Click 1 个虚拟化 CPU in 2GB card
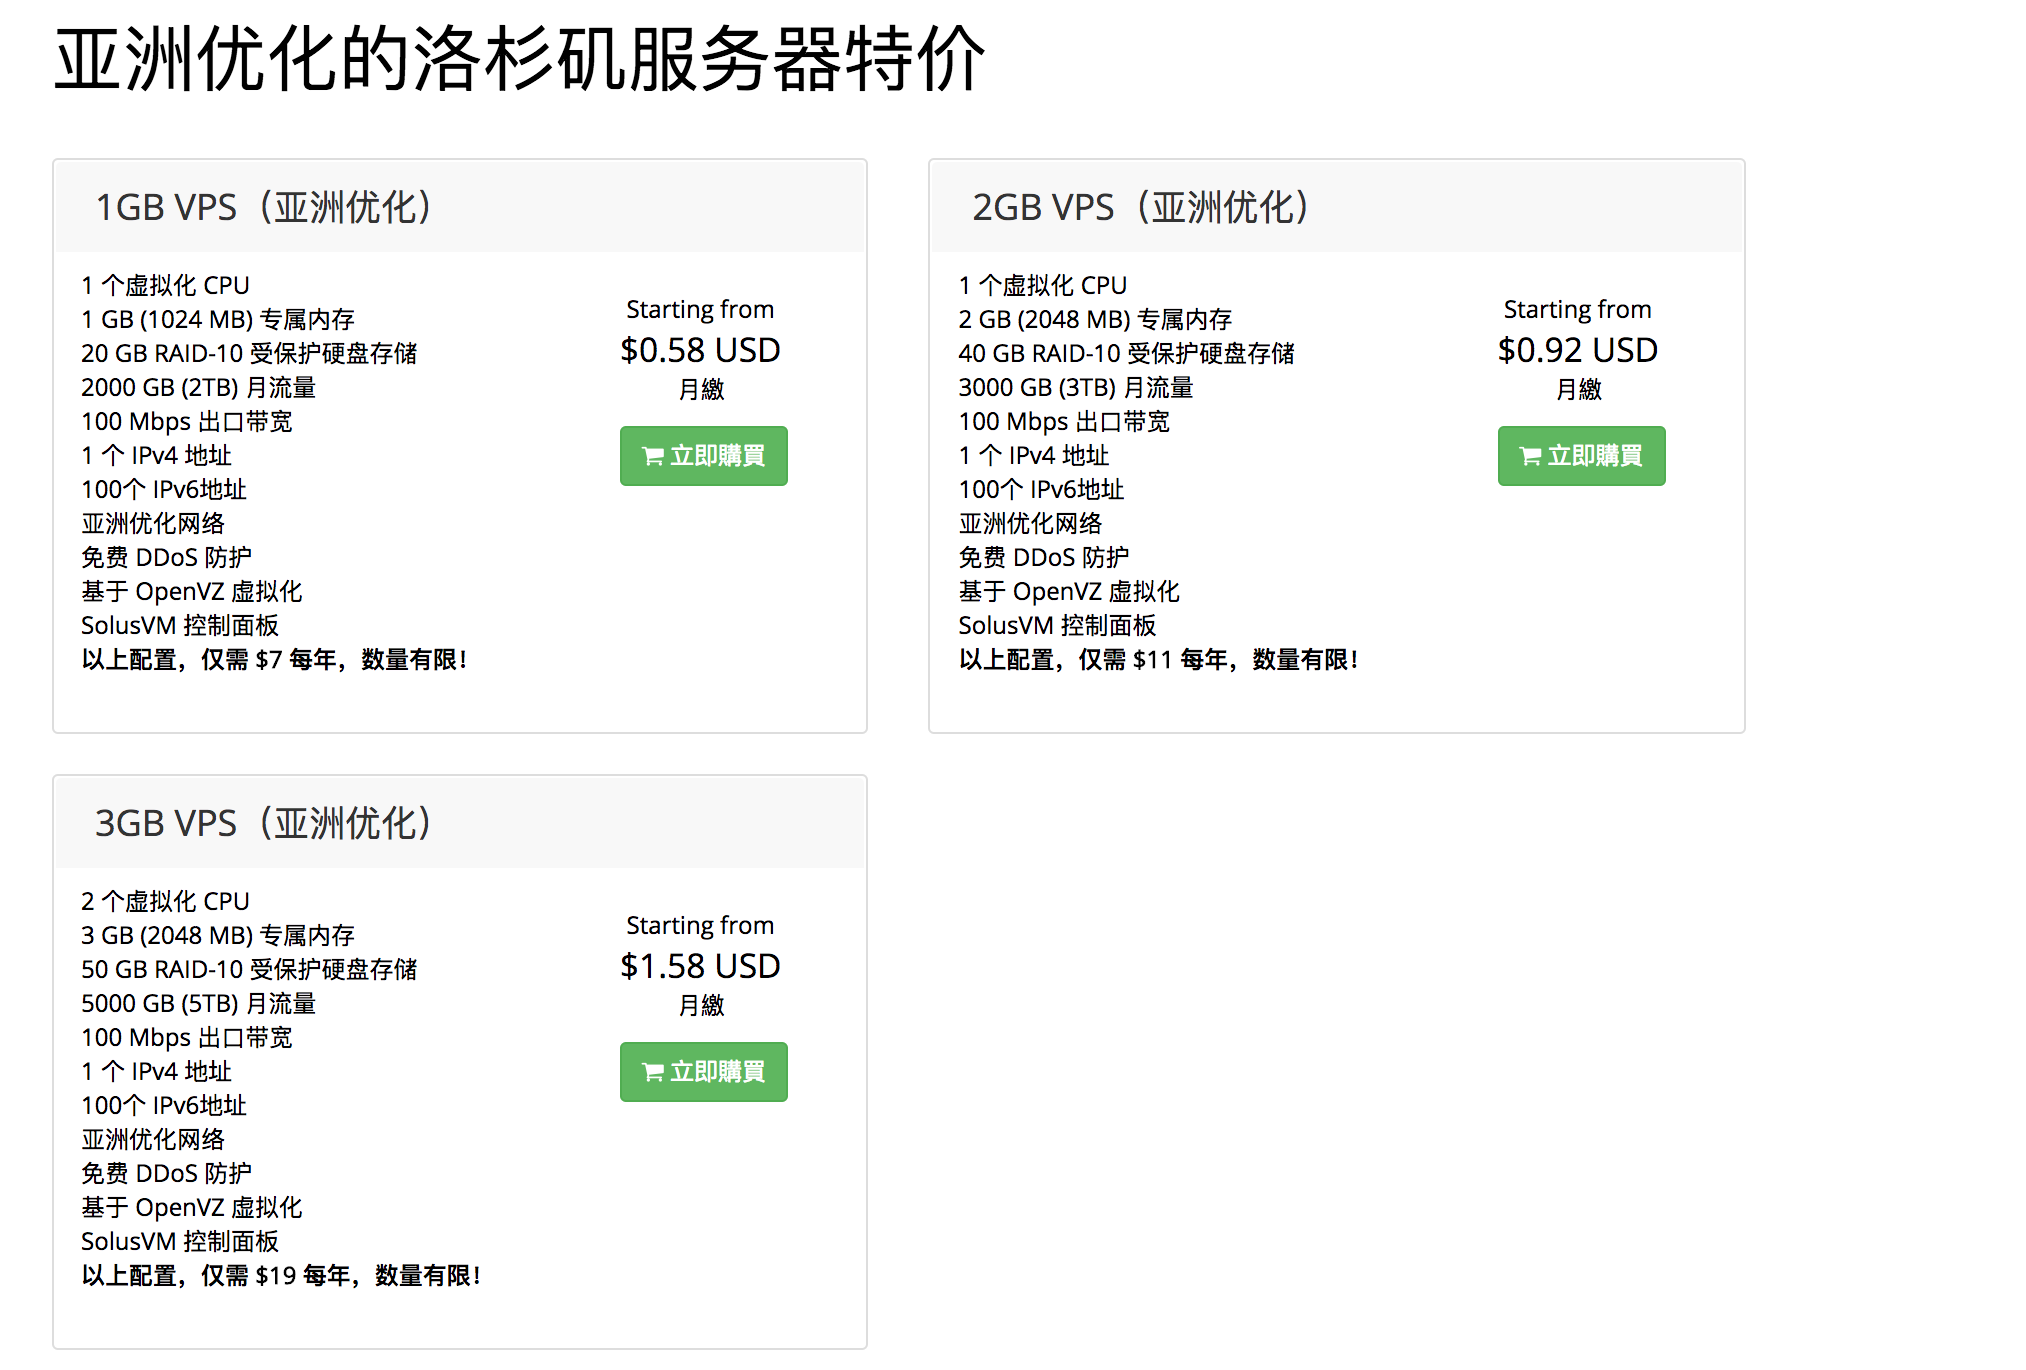 1043,286
